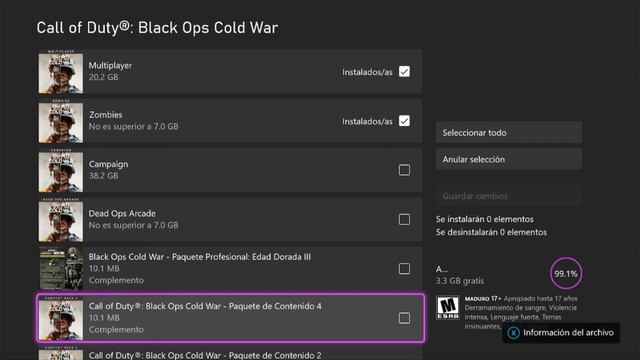Click the Dead Ops Arcade row title
The height and width of the screenshot is (360, 640).
tap(122, 213)
